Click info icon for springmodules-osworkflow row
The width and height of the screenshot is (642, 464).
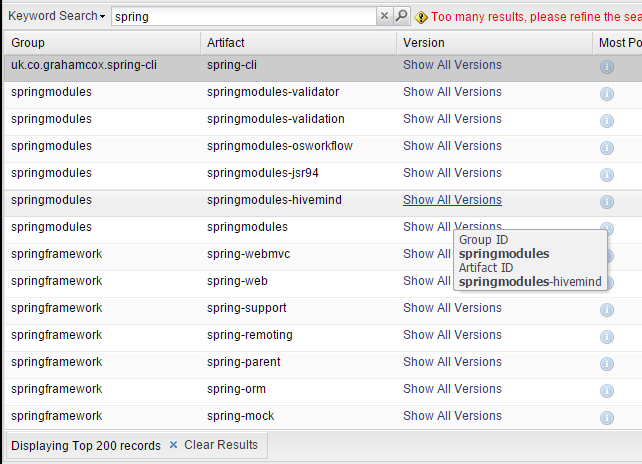[606, 147]
